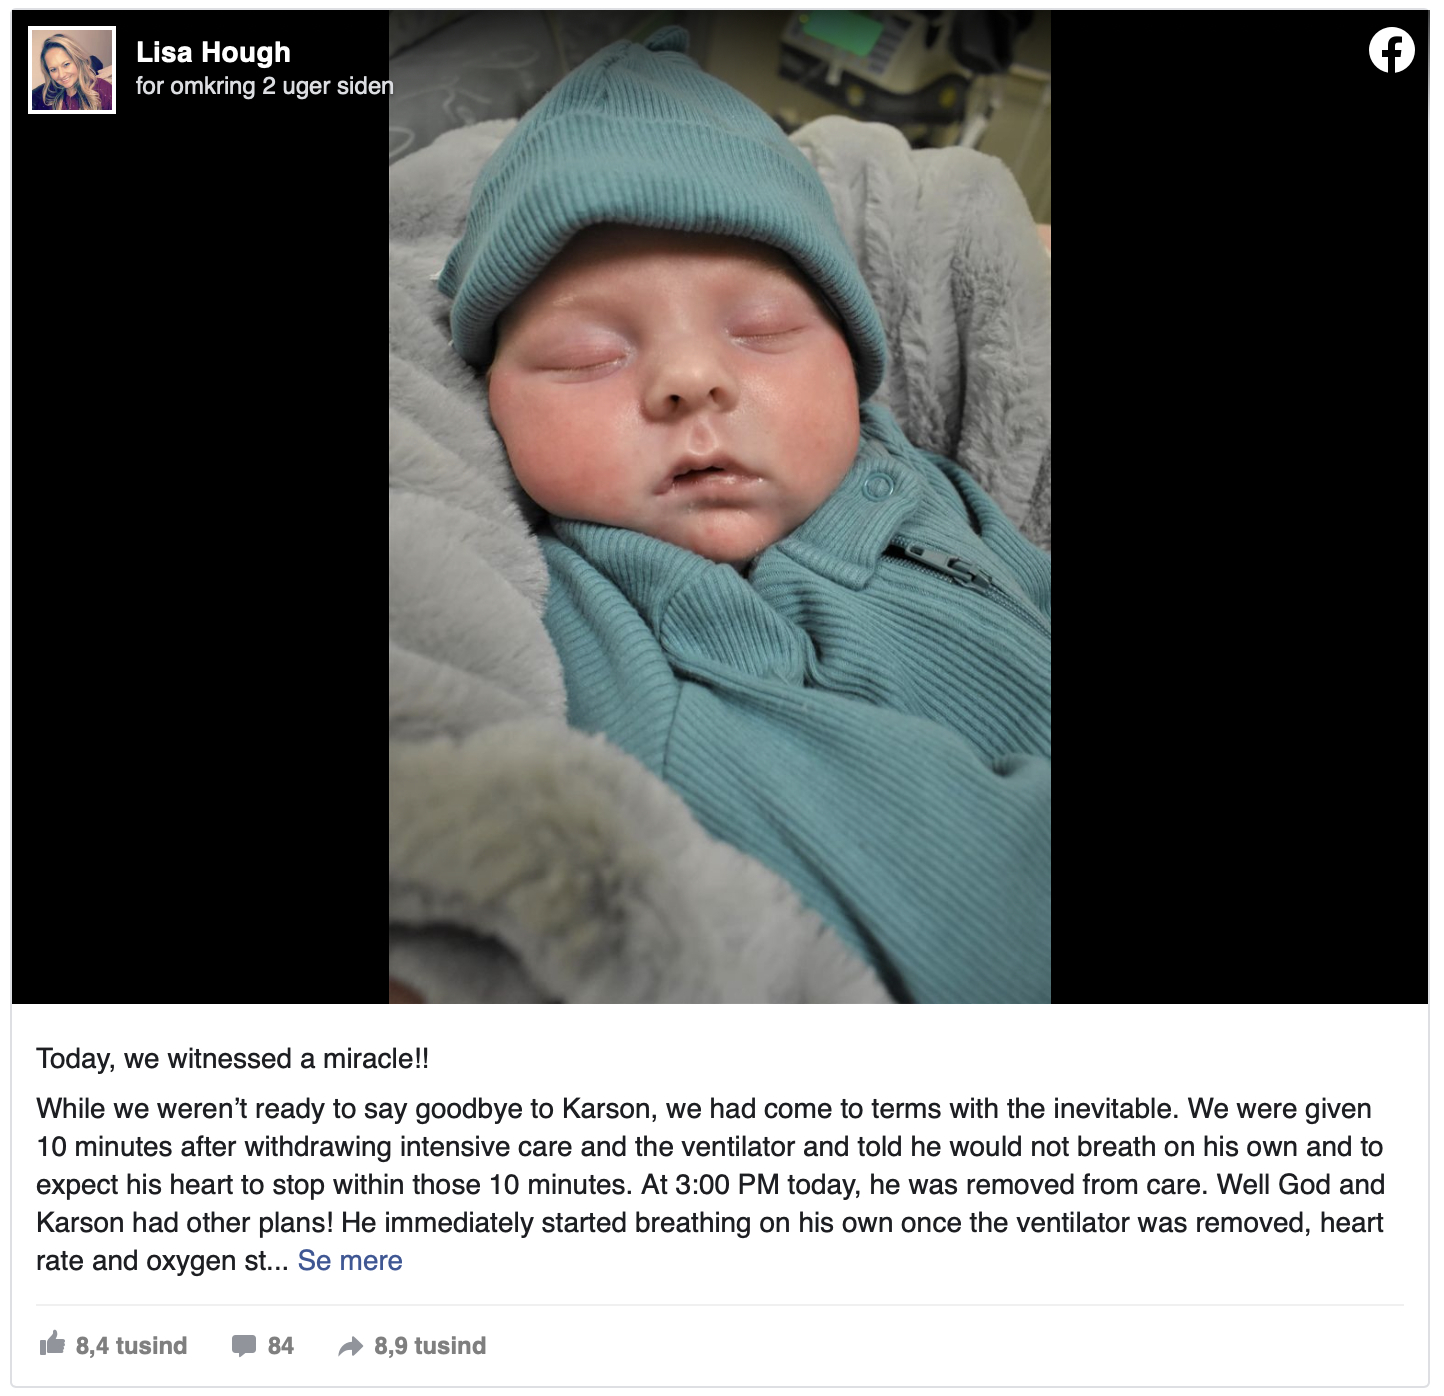This screenshot has width=1444, height=1396.
Task: Click the share arrow icon
Action: [350, 1346]
